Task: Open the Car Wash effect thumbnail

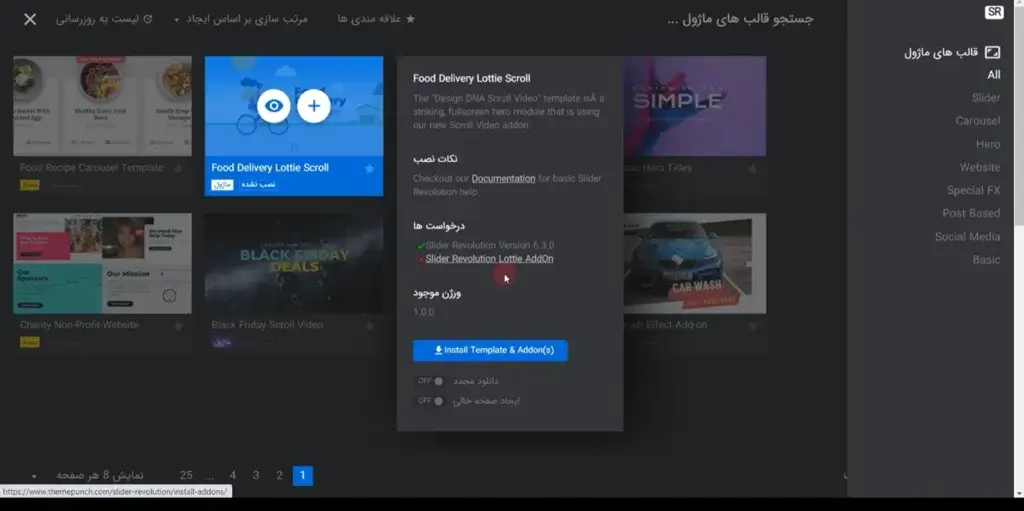Action: [x=695, y=263]
